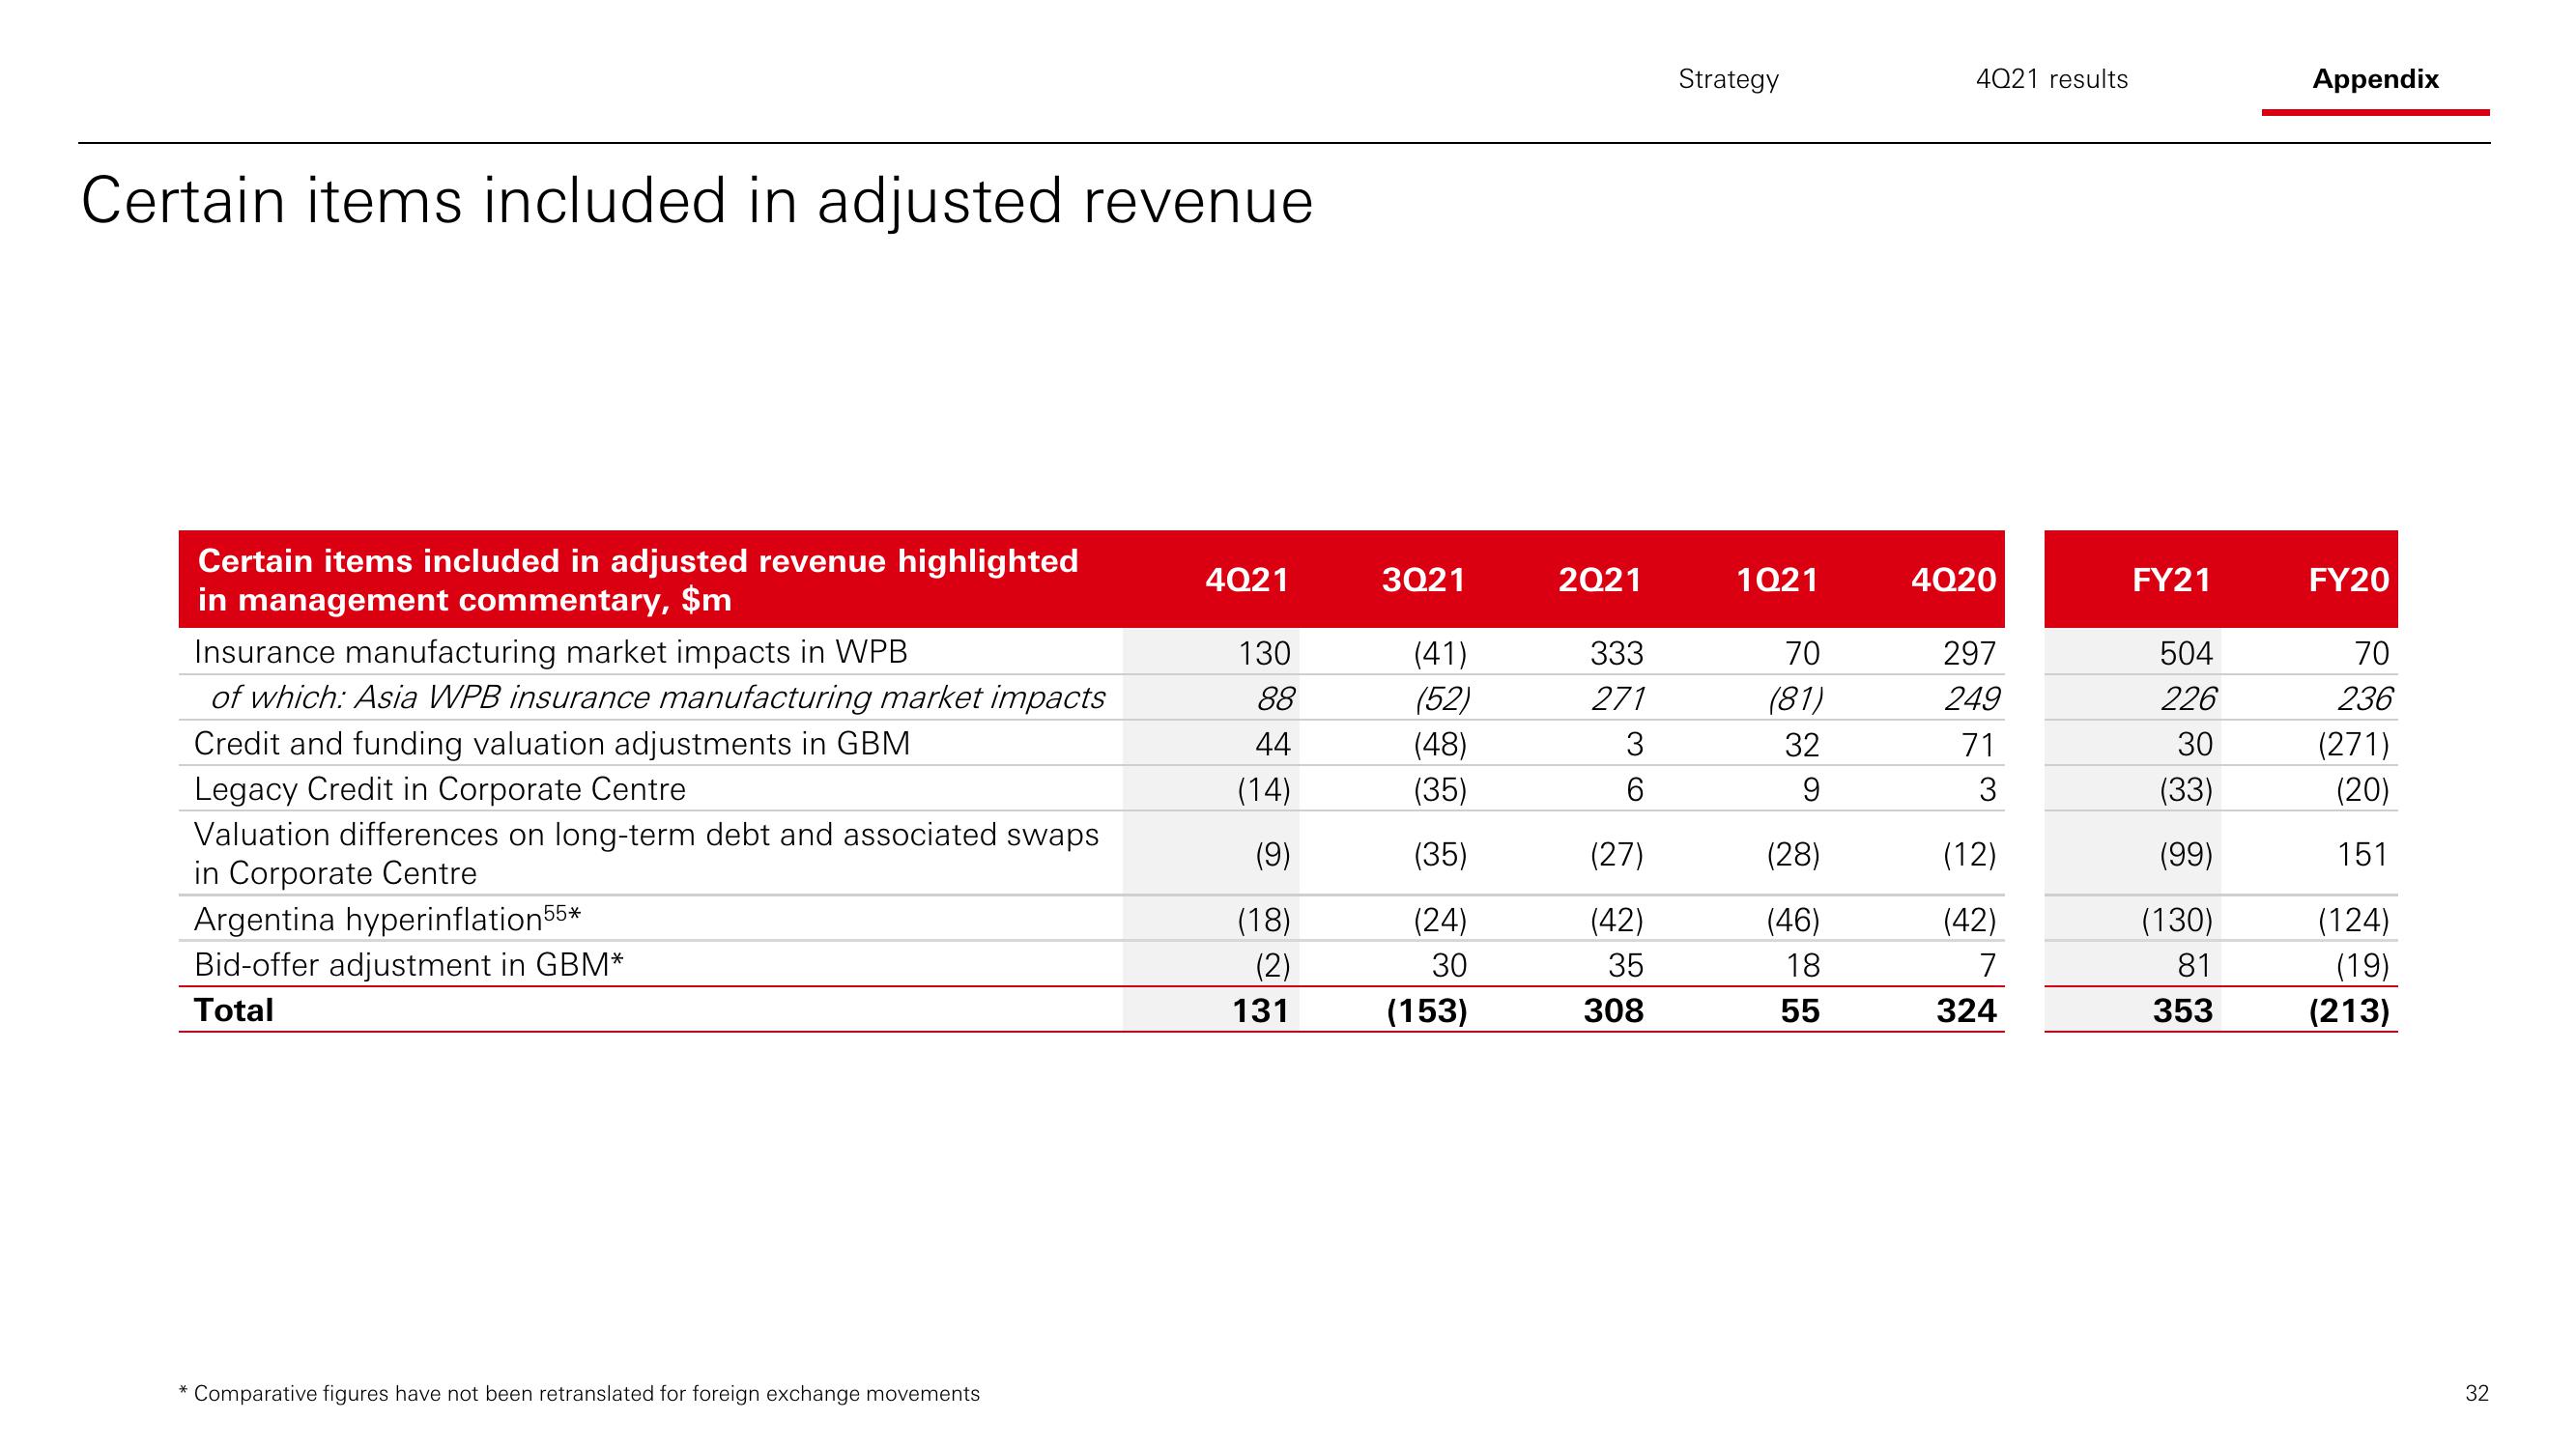
Task: Click the FY21 Valuation differences value (99)
Action: tap(2186, 854)
